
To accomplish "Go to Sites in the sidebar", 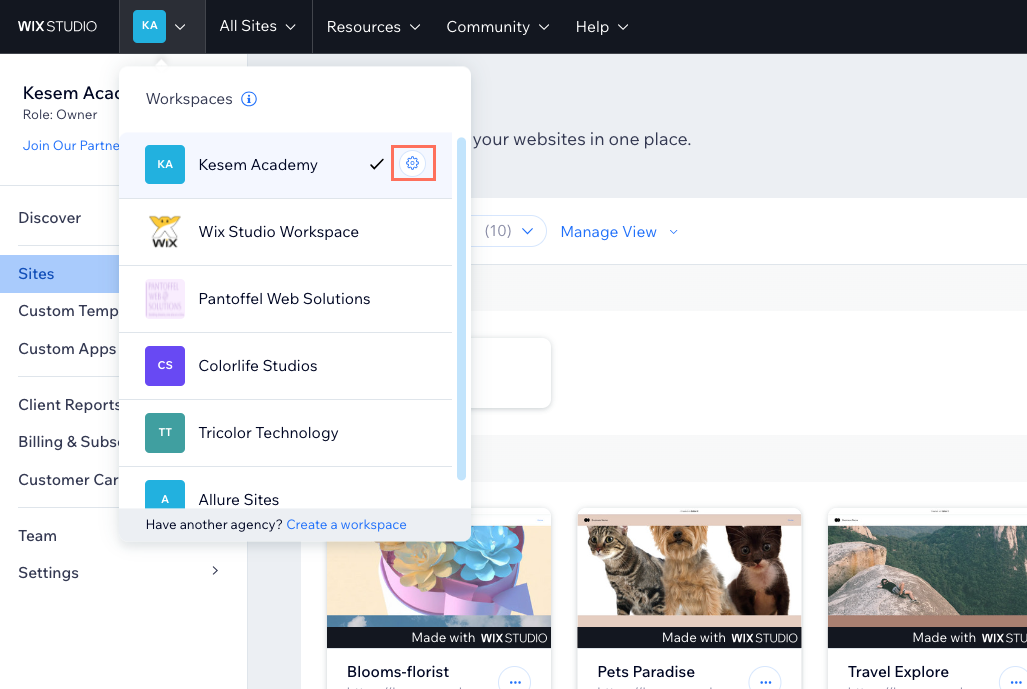I will 60,274.
